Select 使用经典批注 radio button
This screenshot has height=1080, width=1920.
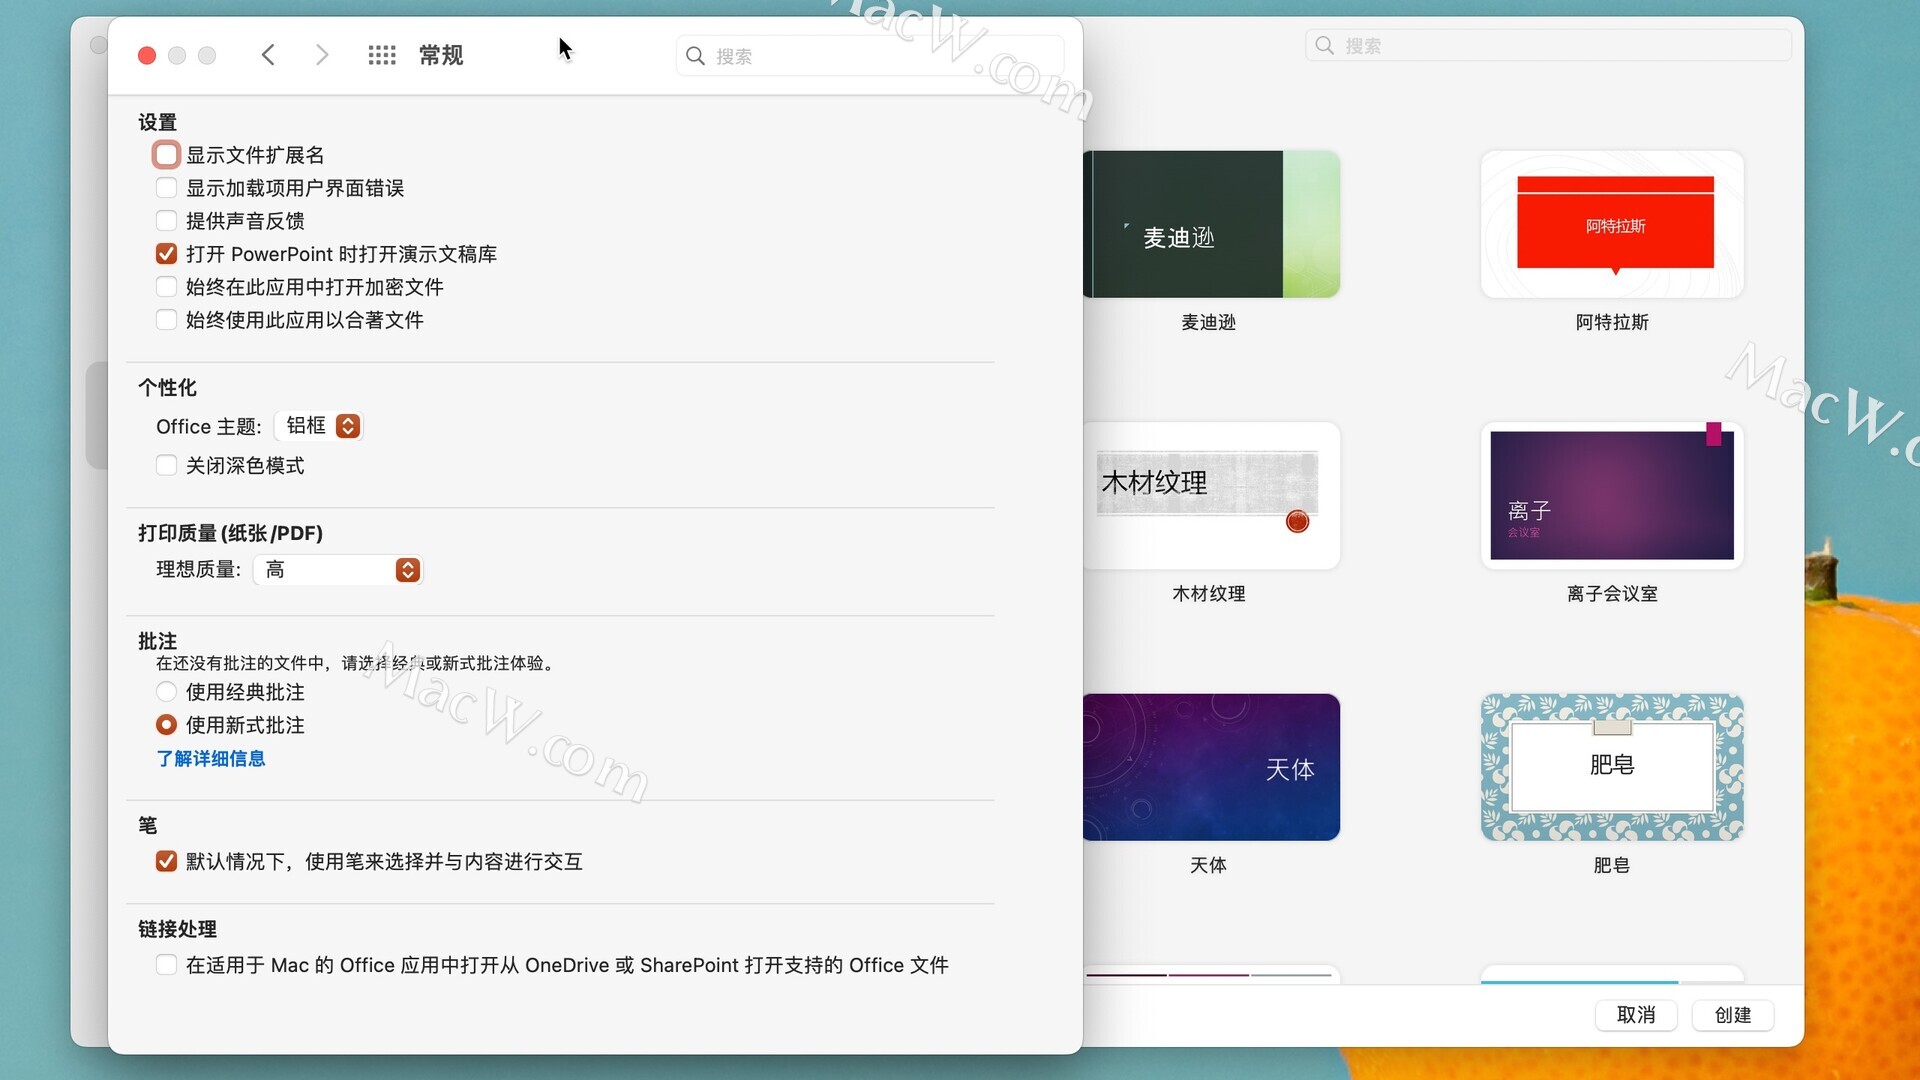pos(166,692)
